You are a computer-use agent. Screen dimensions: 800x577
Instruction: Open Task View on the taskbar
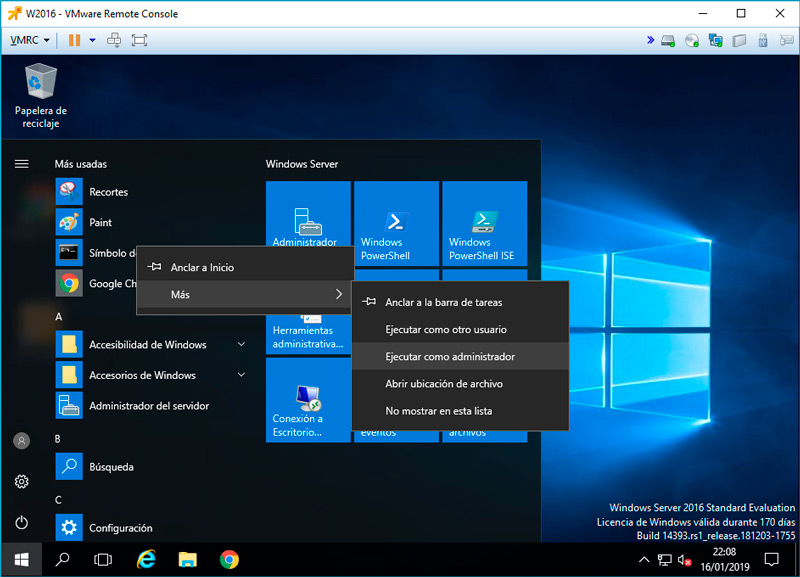click(x=103, y=560)
